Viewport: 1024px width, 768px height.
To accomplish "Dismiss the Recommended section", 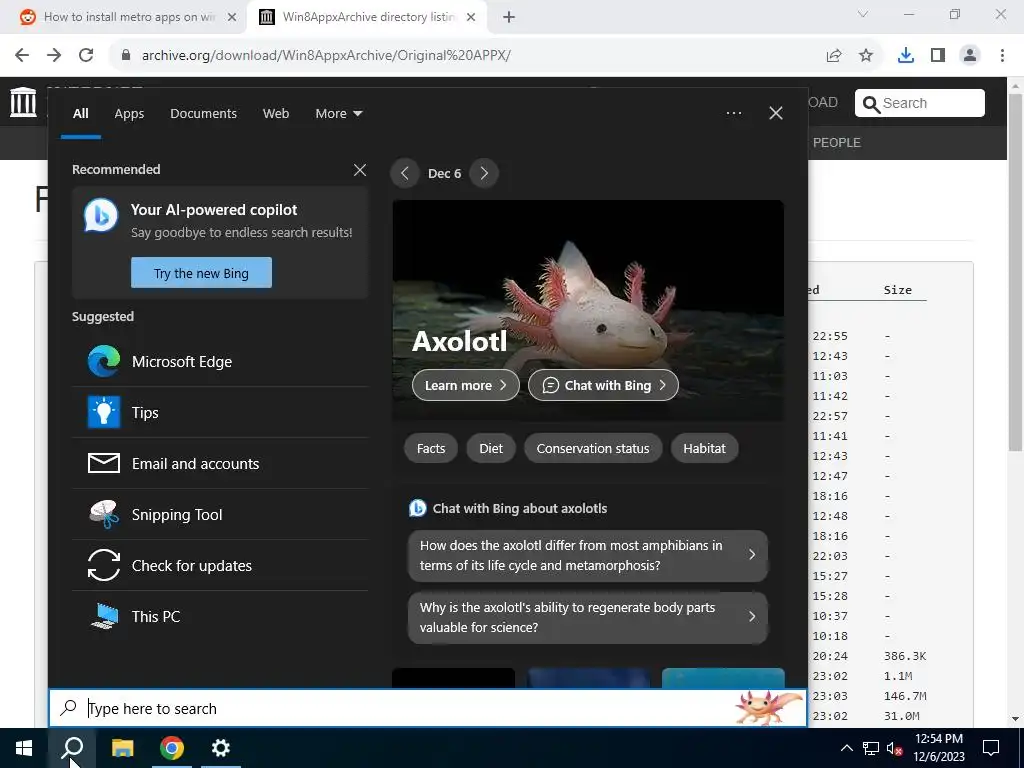I will [360, 170].
